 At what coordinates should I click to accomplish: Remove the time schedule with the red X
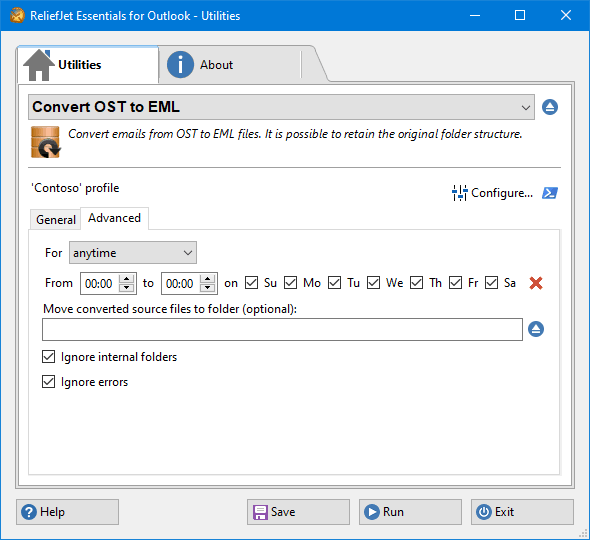pyautogui.click(x=536, y=283)
